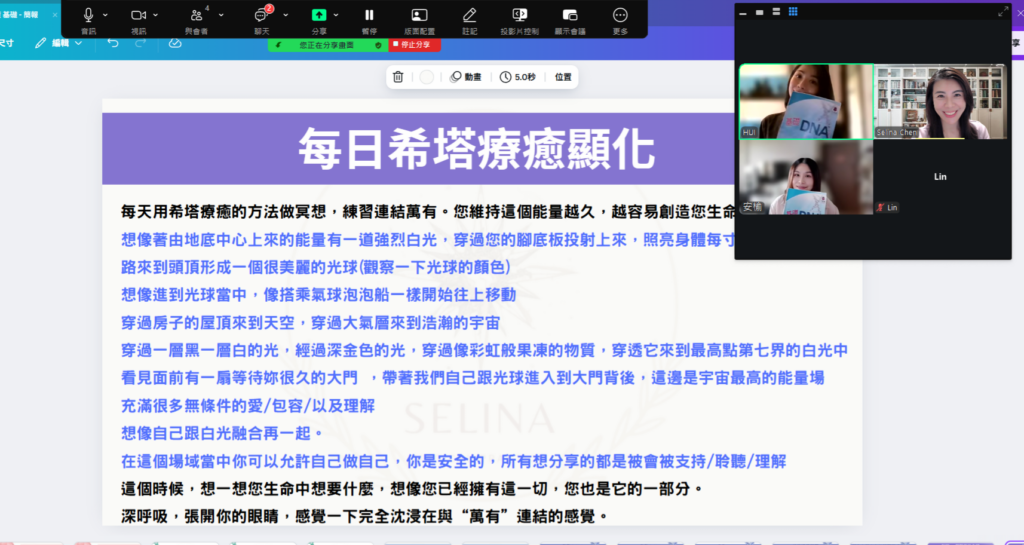Open the annotate pencil tool

470,15
